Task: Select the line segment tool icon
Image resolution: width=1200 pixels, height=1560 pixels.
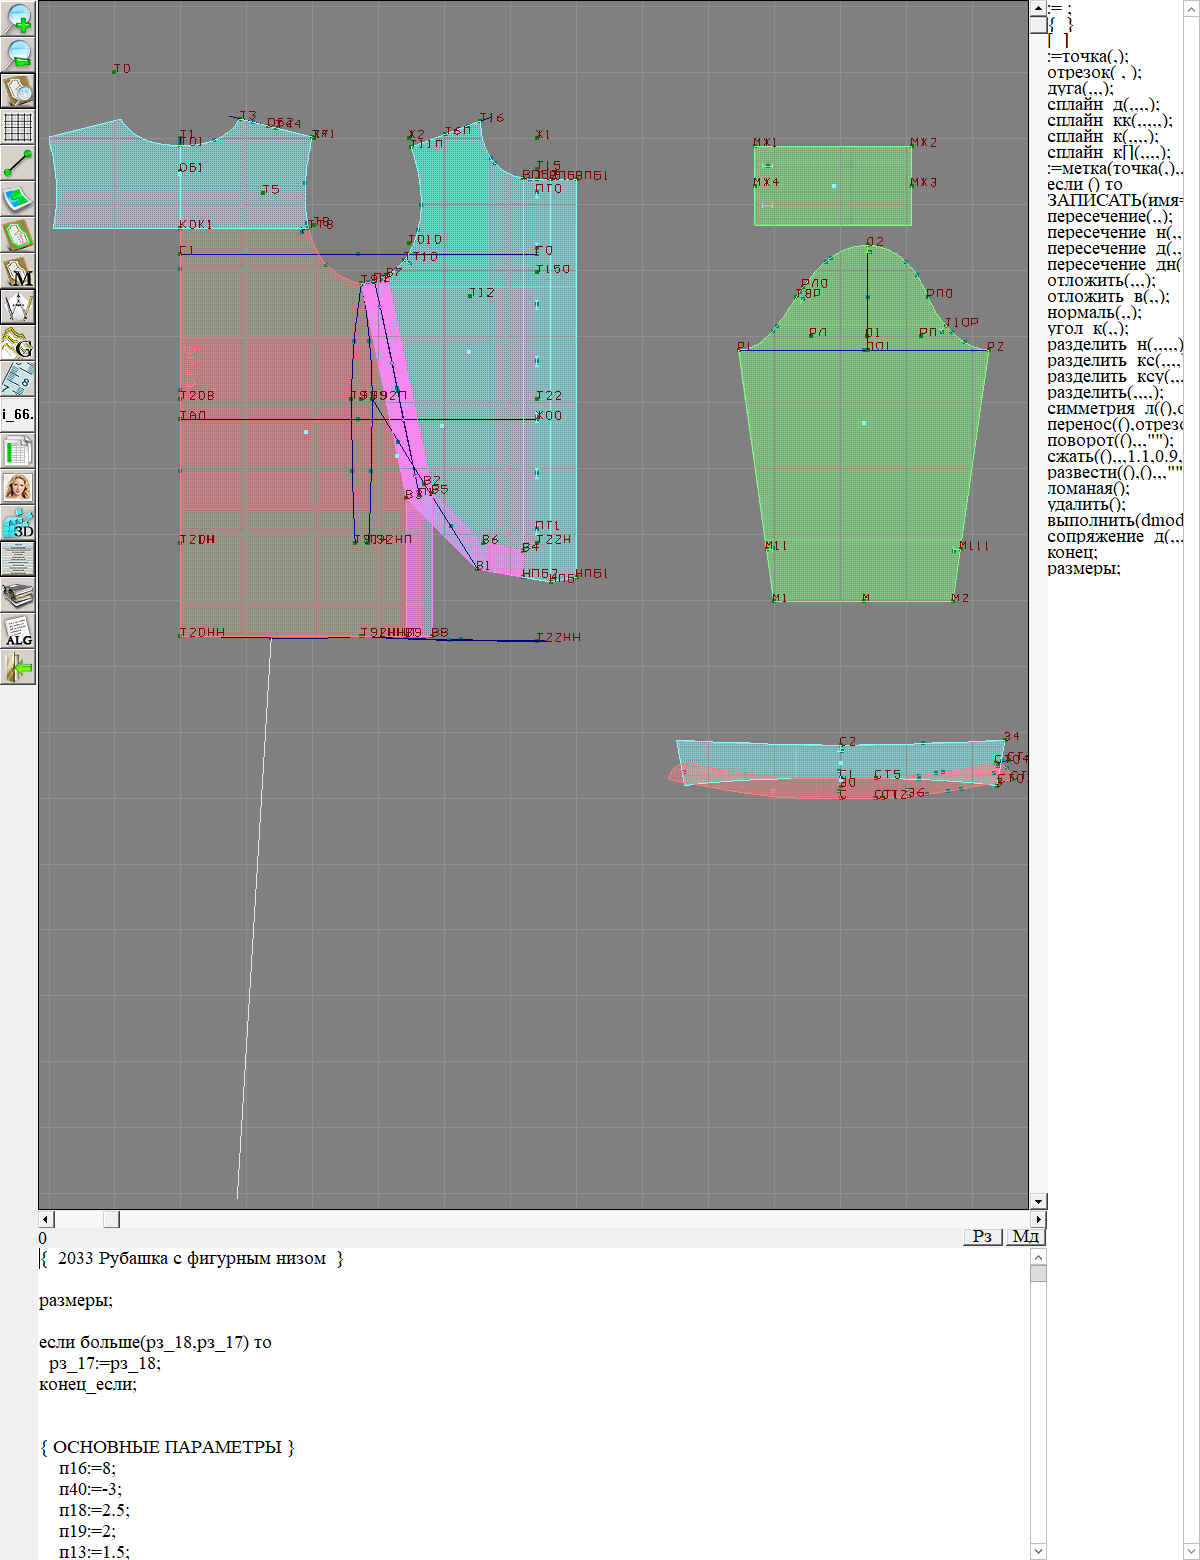Action: pyautogui.click(x=18, y=163)
